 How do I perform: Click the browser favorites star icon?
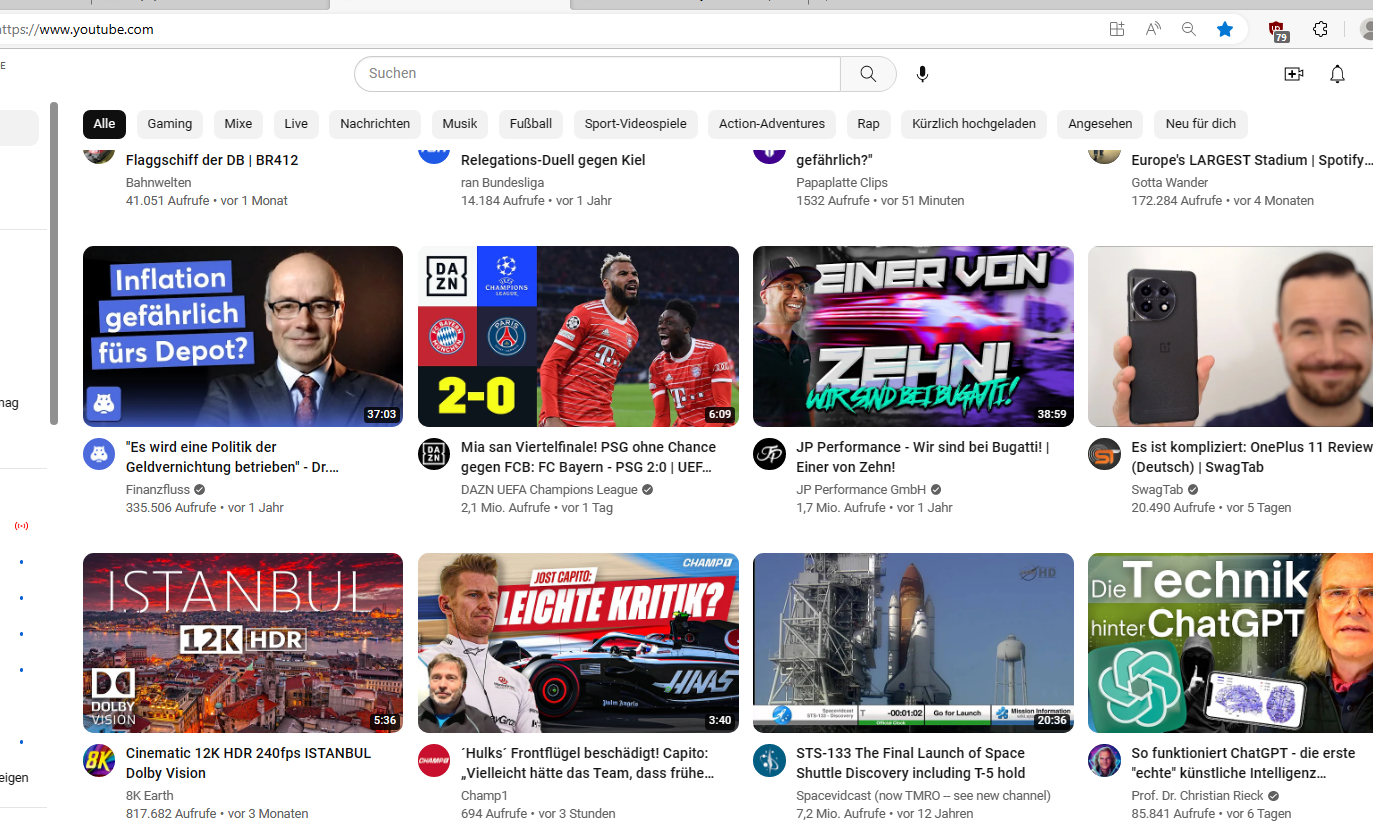pyautogui.click(x=1224, y=29)
